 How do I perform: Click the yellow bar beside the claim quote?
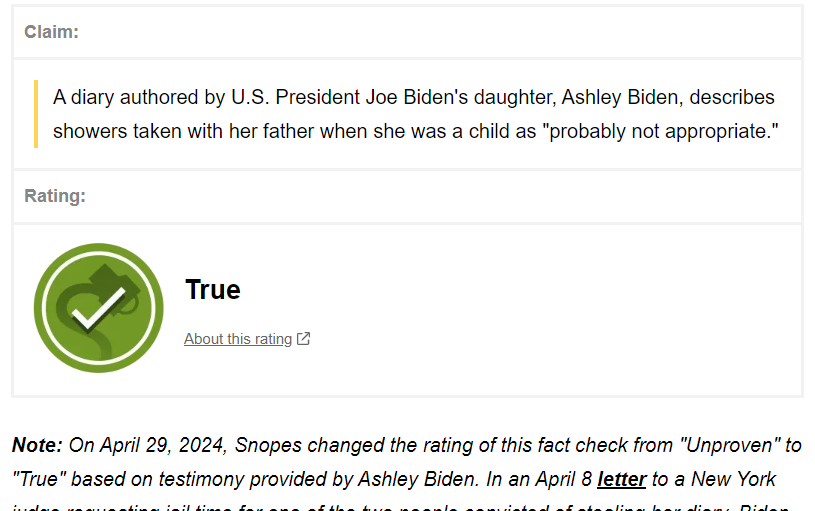(x=37, y=114)
